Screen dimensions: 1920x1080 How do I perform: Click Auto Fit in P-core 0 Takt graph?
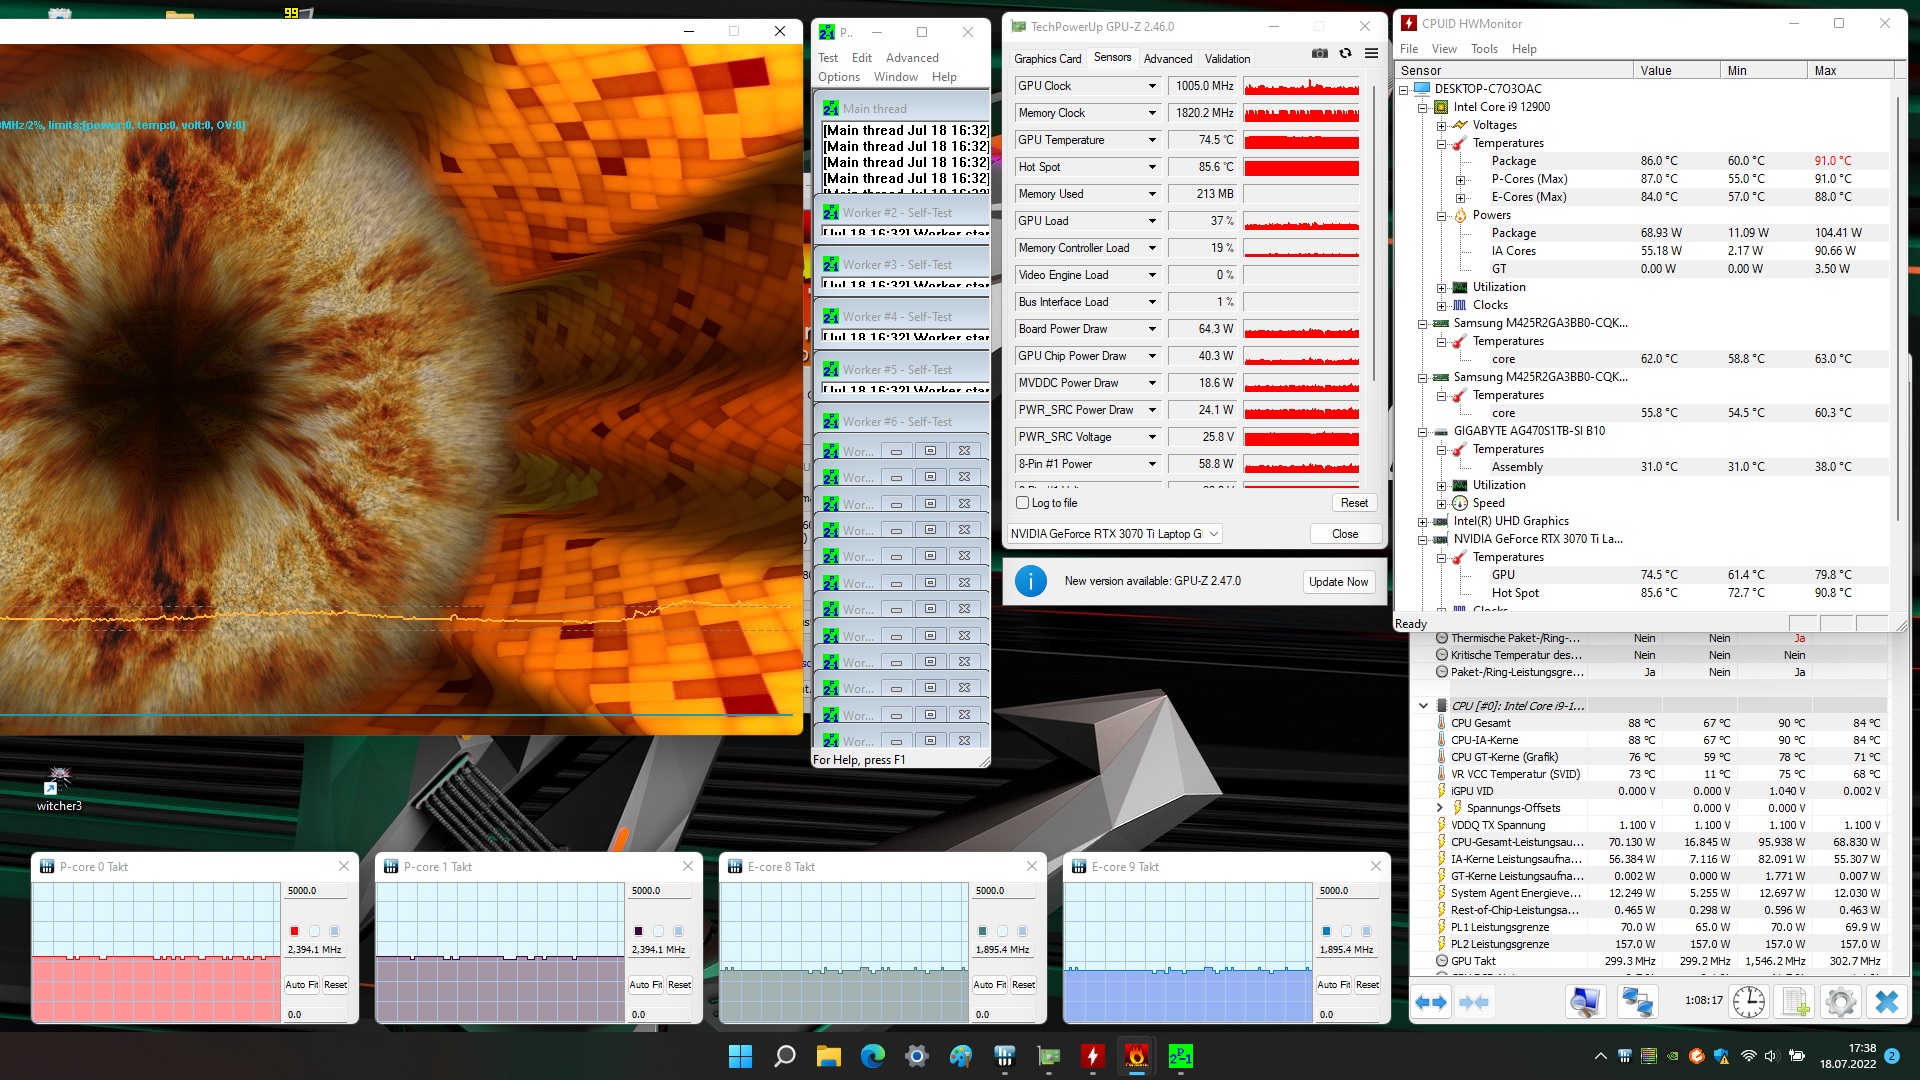(301, 985)
